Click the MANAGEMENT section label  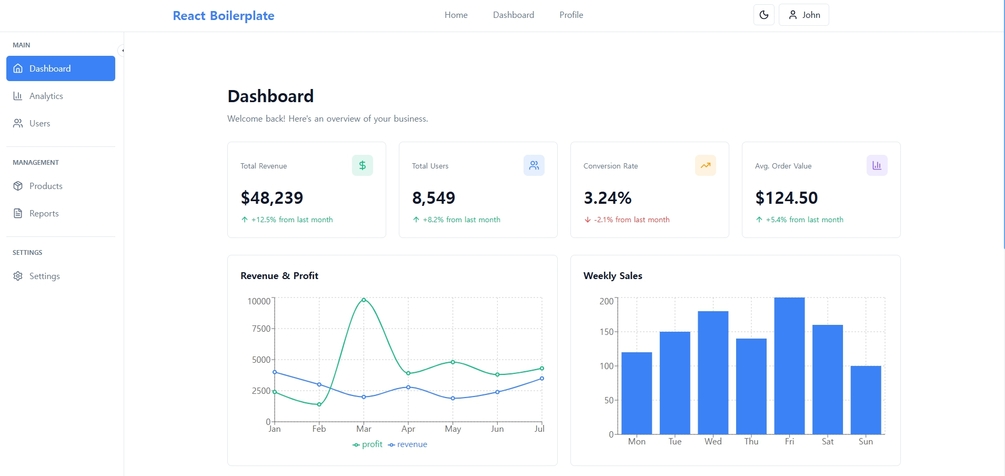pyautogui.click(x=36, y=163)
